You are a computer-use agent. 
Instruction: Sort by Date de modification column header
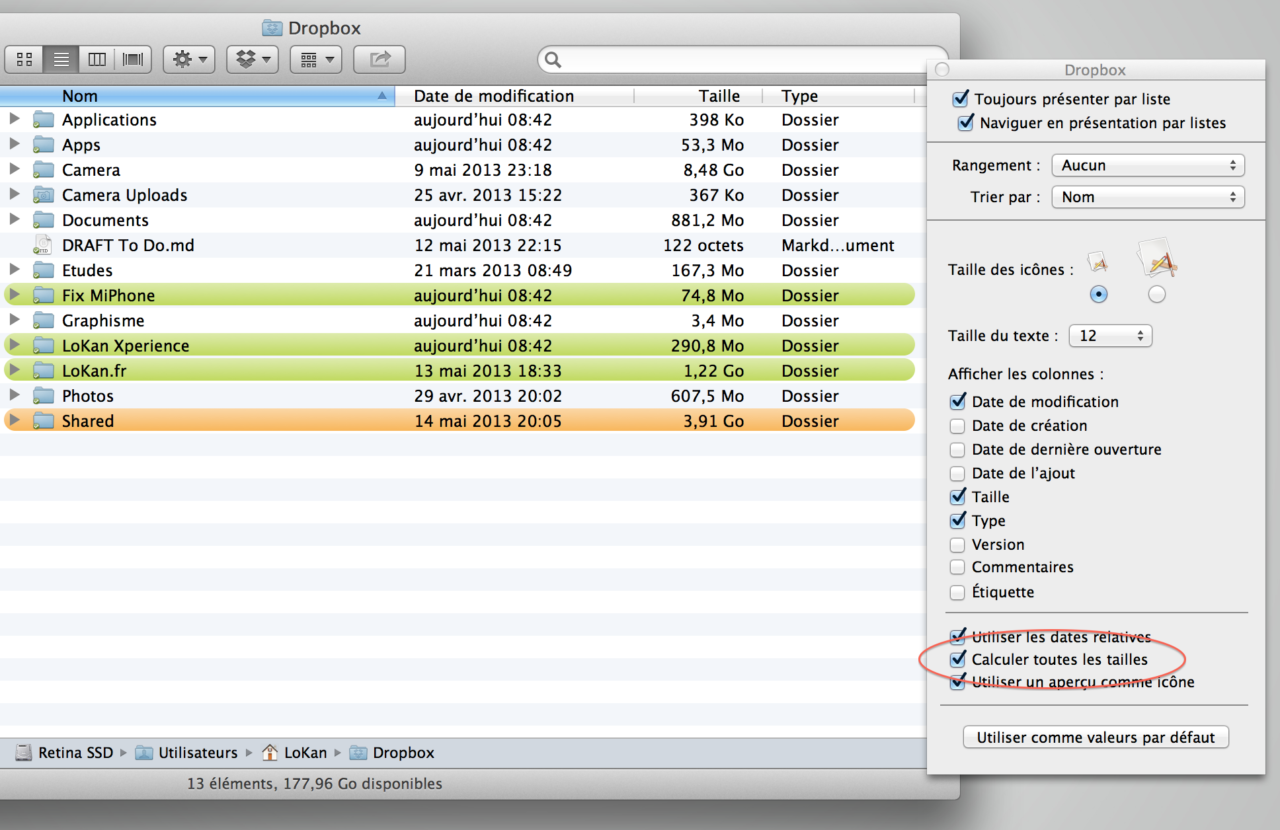click(x=494, y=96)
